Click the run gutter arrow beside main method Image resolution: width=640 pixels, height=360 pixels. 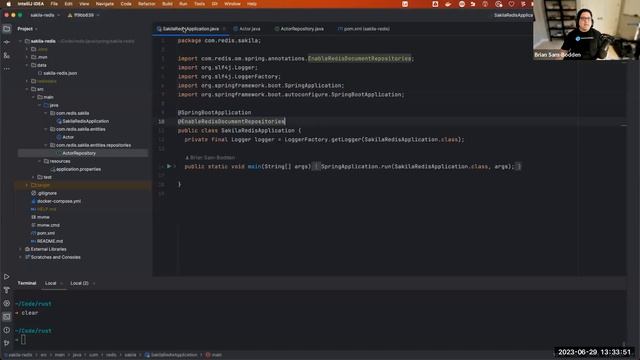[x=169, y=166]
